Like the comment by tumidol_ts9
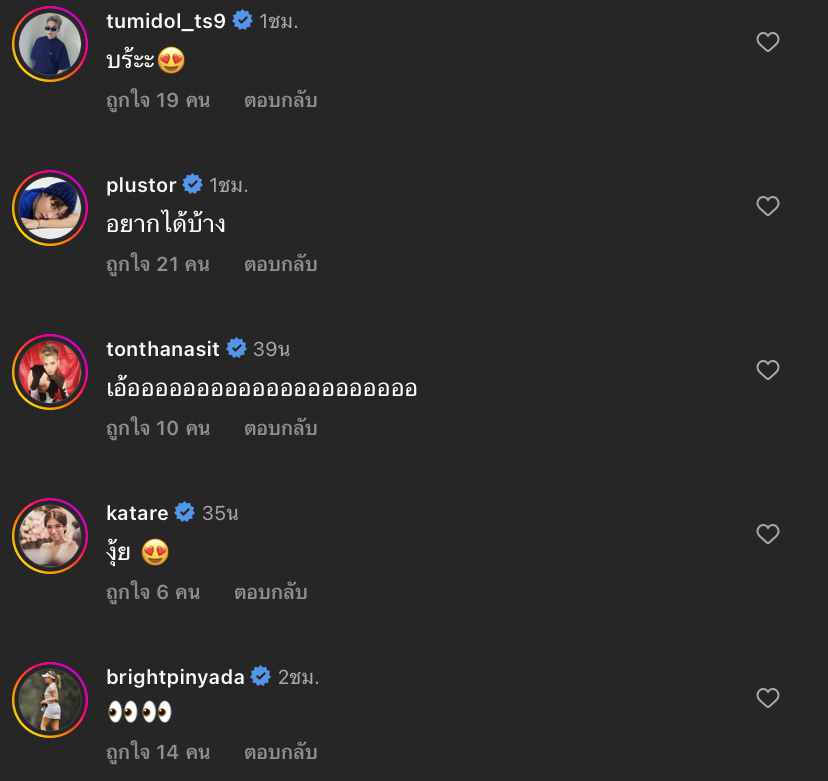Viewport: 828px width, 781px height. (767, 42)
